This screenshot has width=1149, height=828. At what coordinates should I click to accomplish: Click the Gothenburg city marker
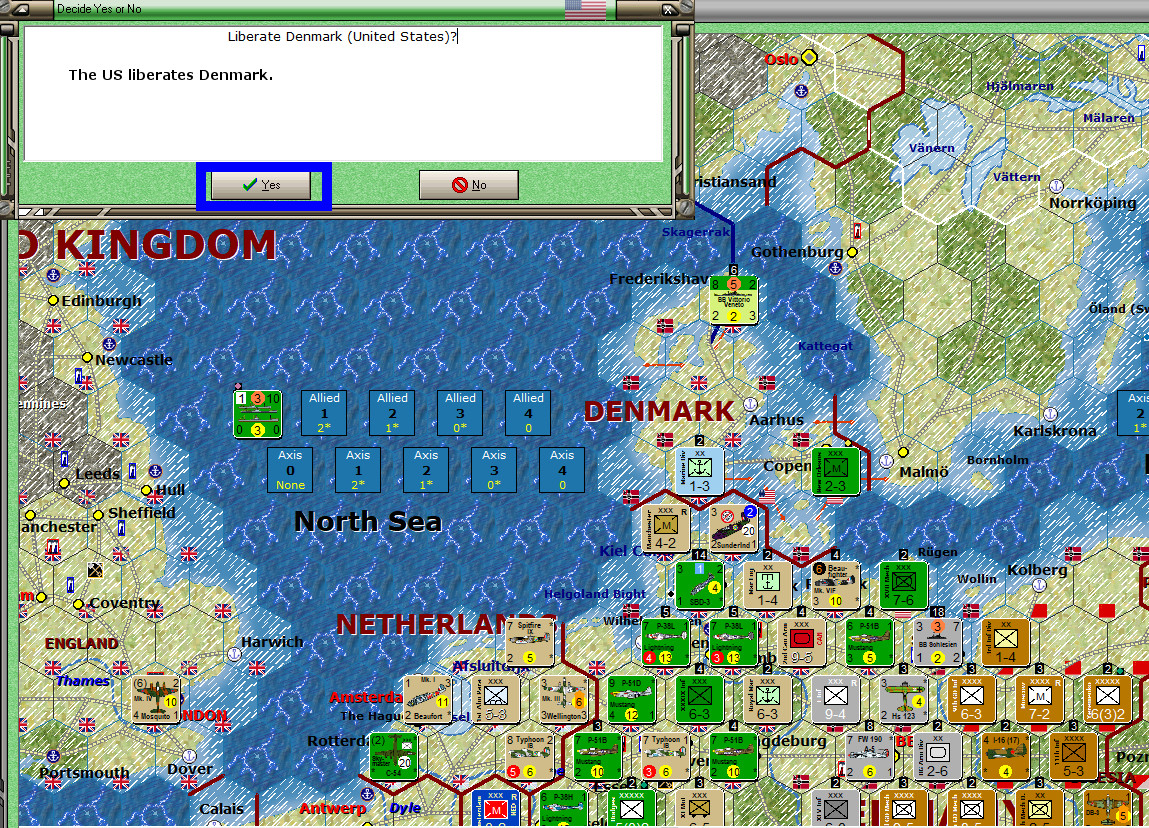[x=852, y=252]
